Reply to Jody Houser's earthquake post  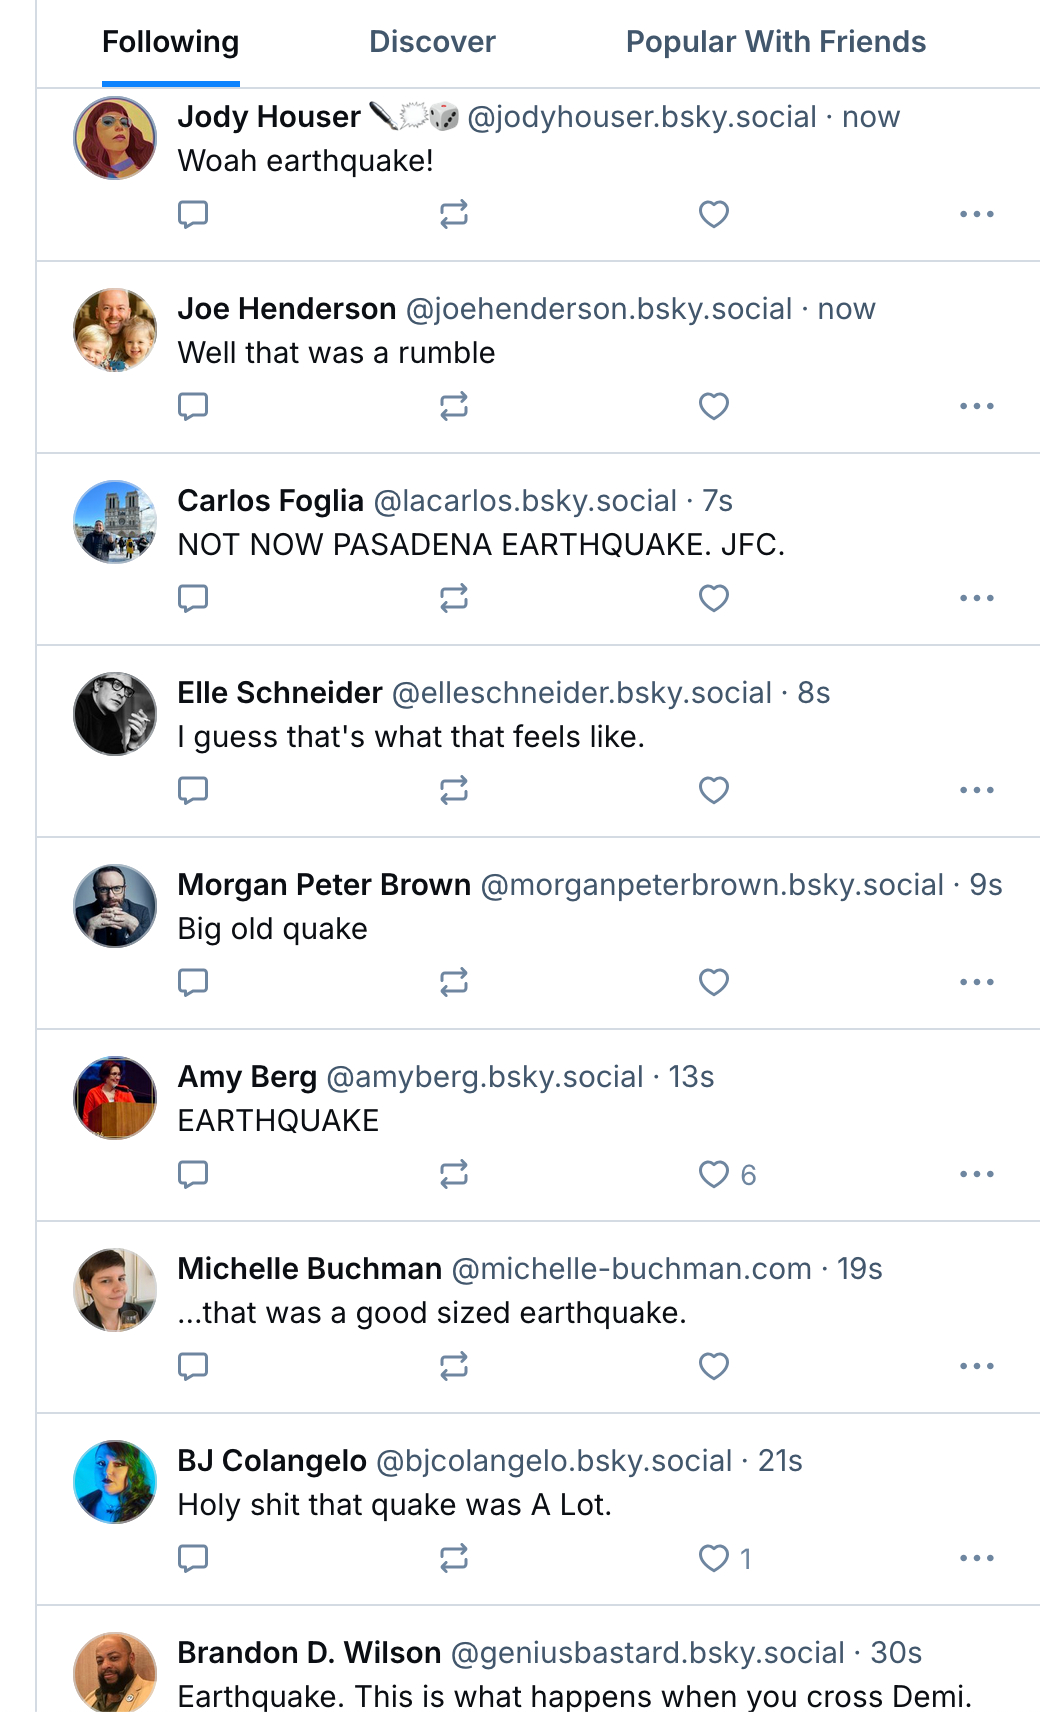coord(193,214)
